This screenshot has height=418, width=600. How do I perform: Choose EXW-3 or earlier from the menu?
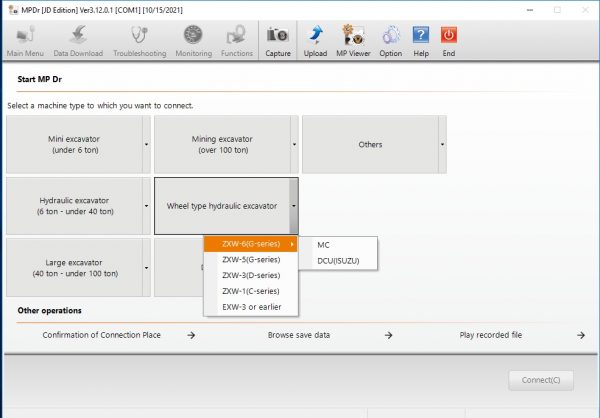(251, 307)
